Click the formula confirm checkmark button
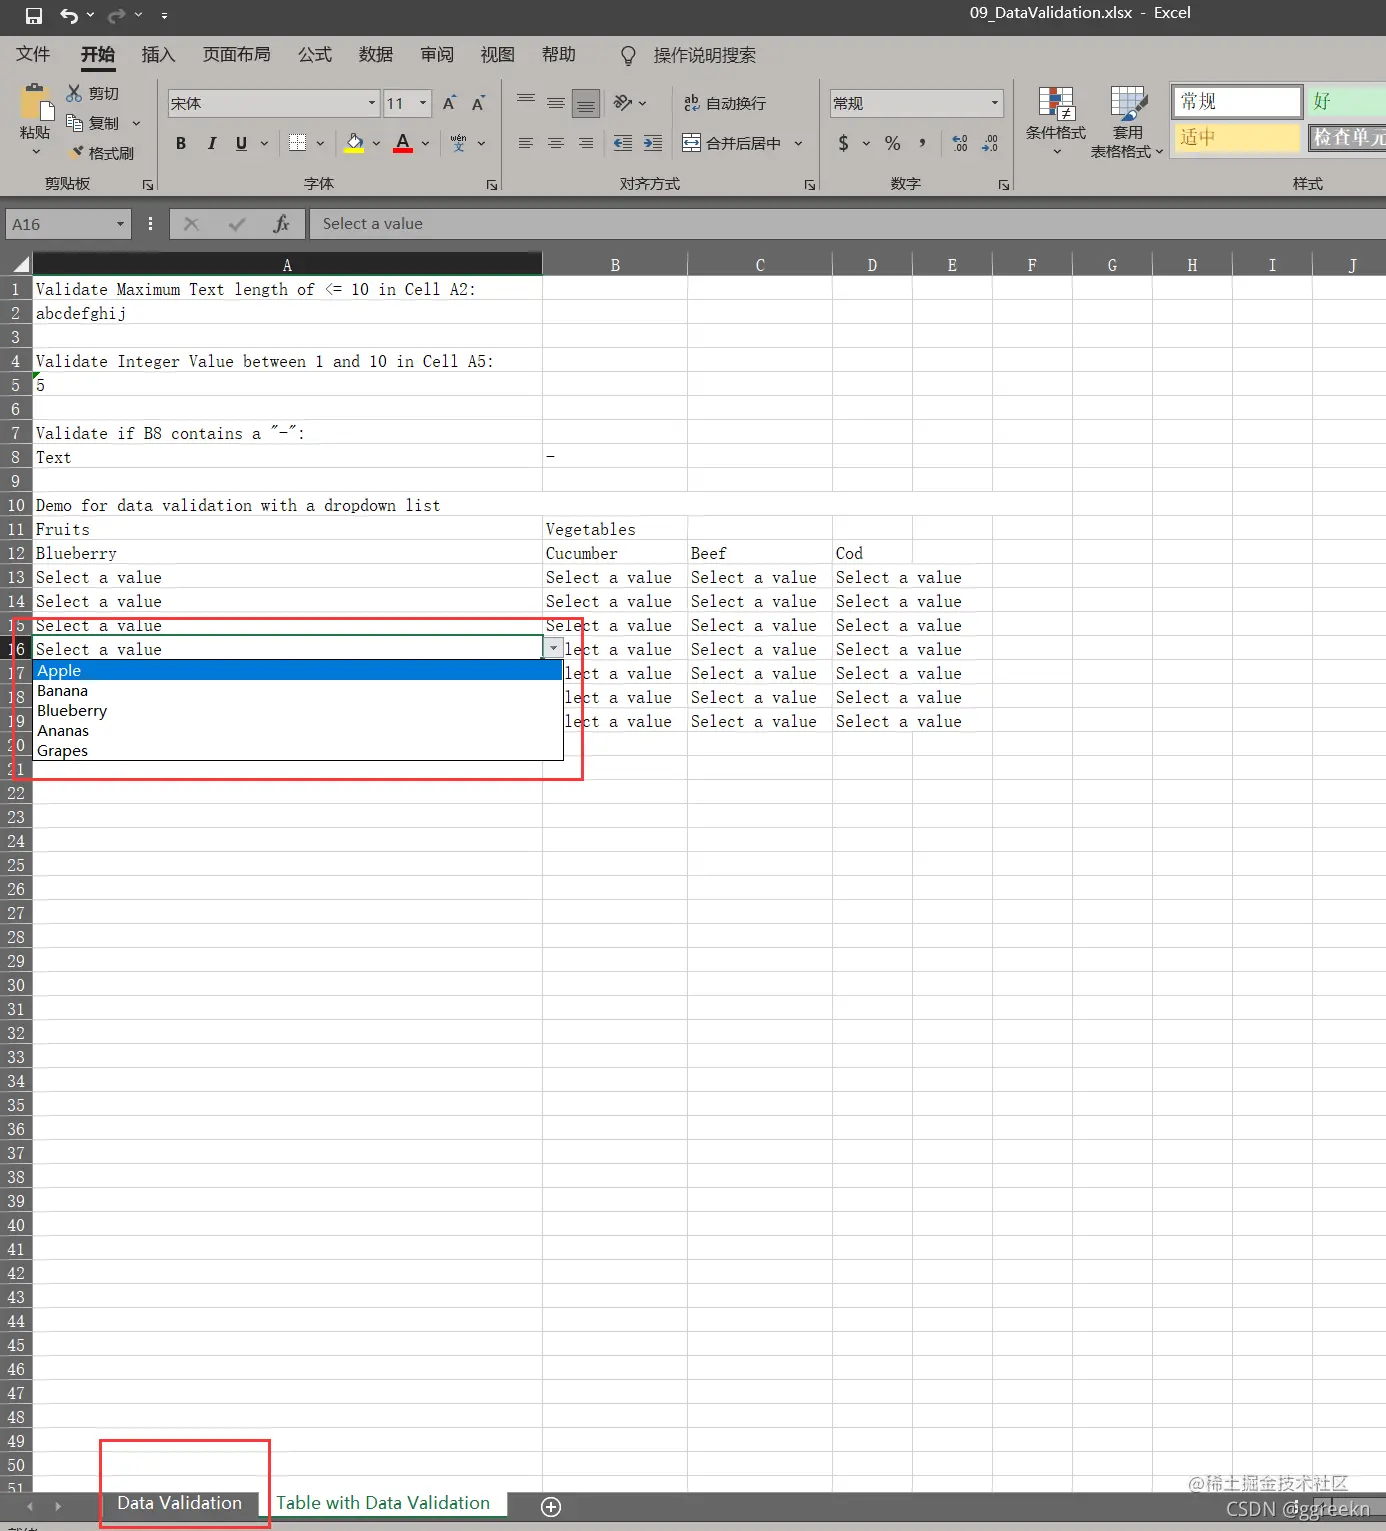This screenshot has height=1531, width=1386. coord(237,224)
